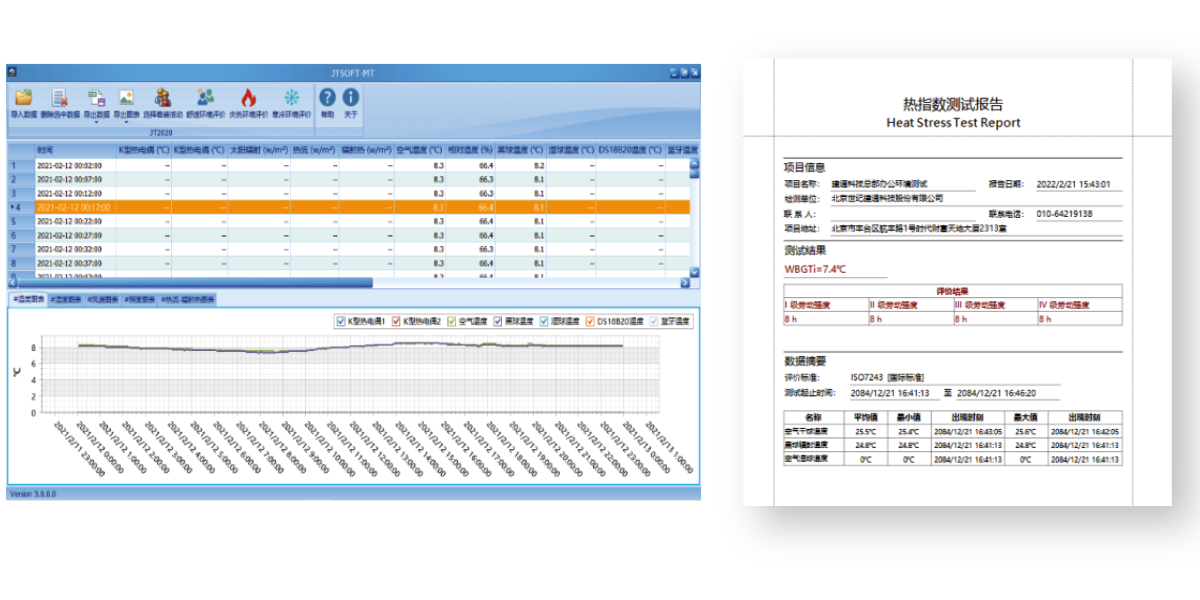This screenshot has width=1200, height=600.
Task: Click the 帮助 help question mark icon
Action: pos(327,98)
